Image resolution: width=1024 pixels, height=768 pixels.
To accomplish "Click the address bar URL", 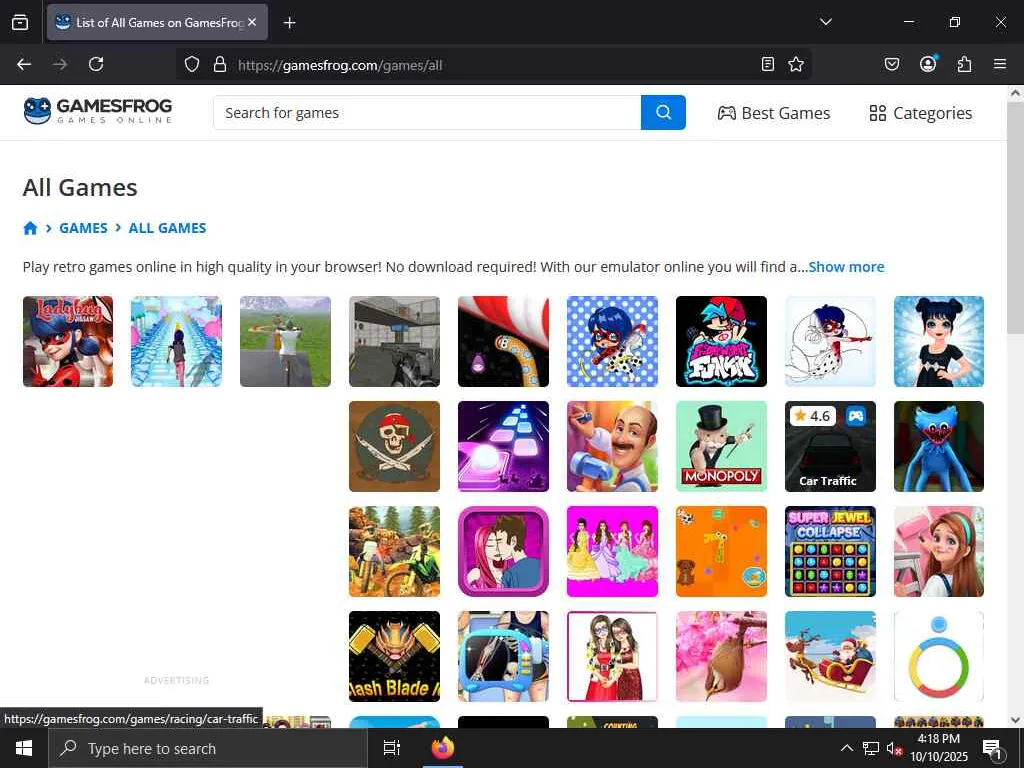I will tap(340, 65).
